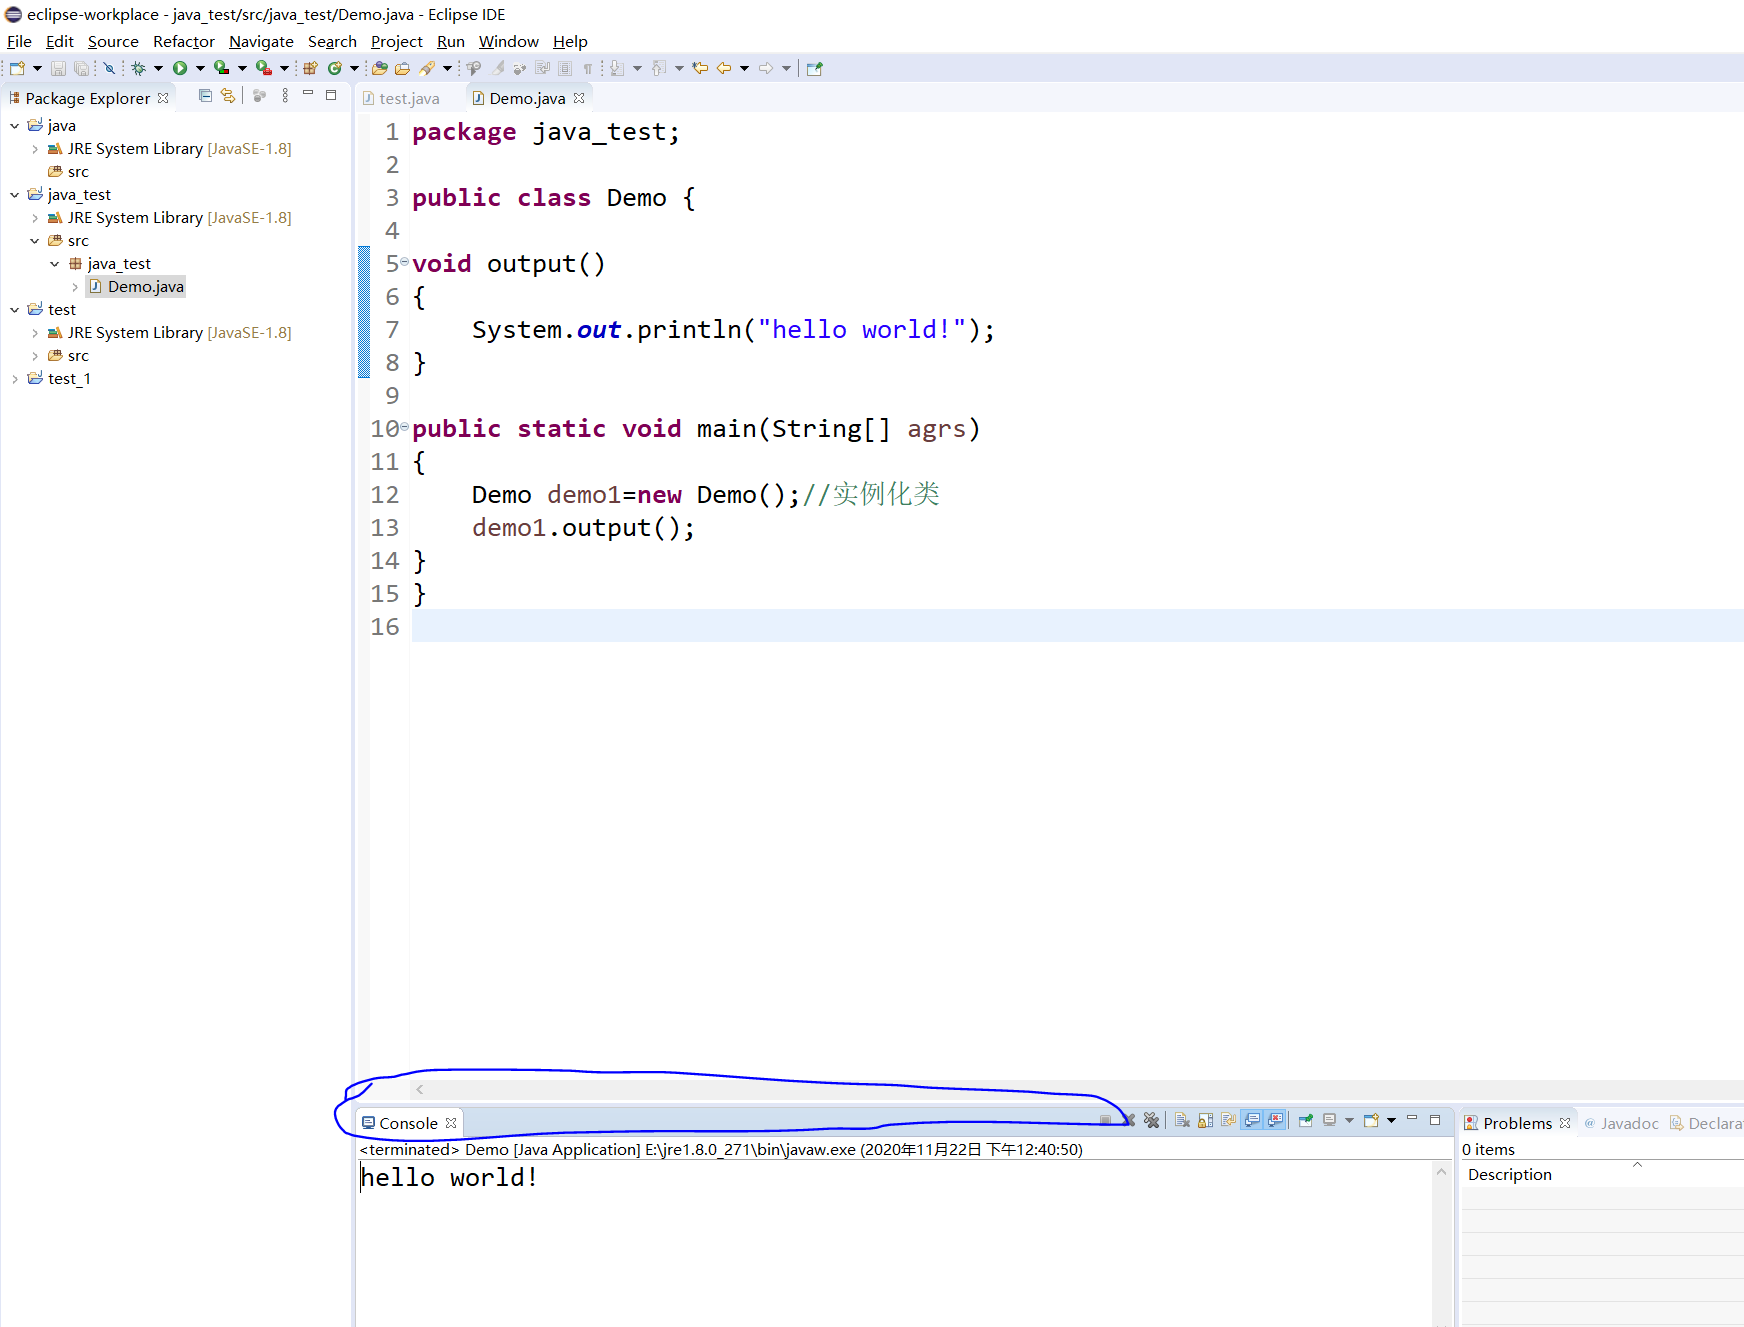The image size is (1744, 1327).
Task: Collapse the java_test package node
Action: click(55, 264)
